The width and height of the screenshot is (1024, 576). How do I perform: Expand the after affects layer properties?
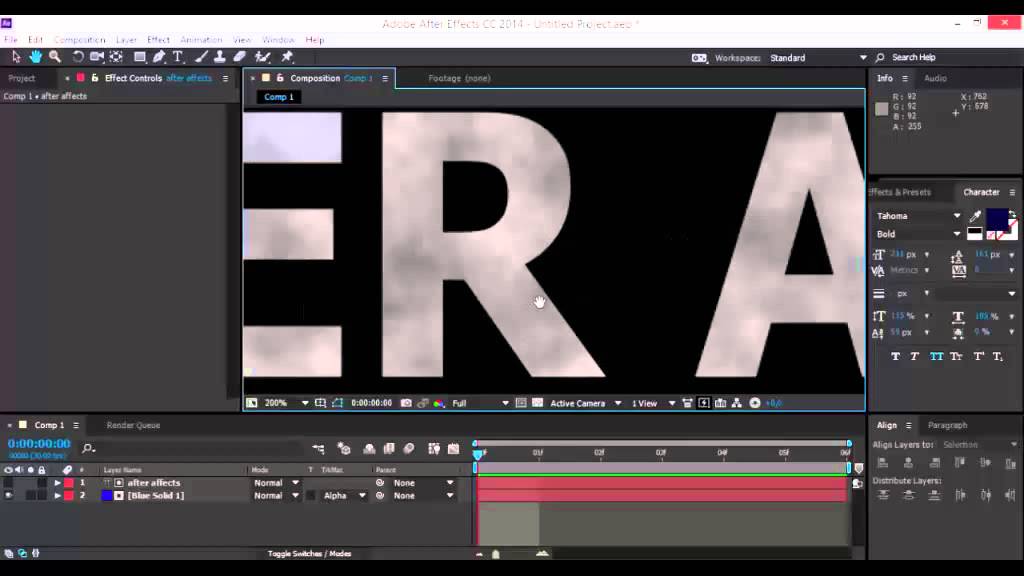[x=57, y=483]
